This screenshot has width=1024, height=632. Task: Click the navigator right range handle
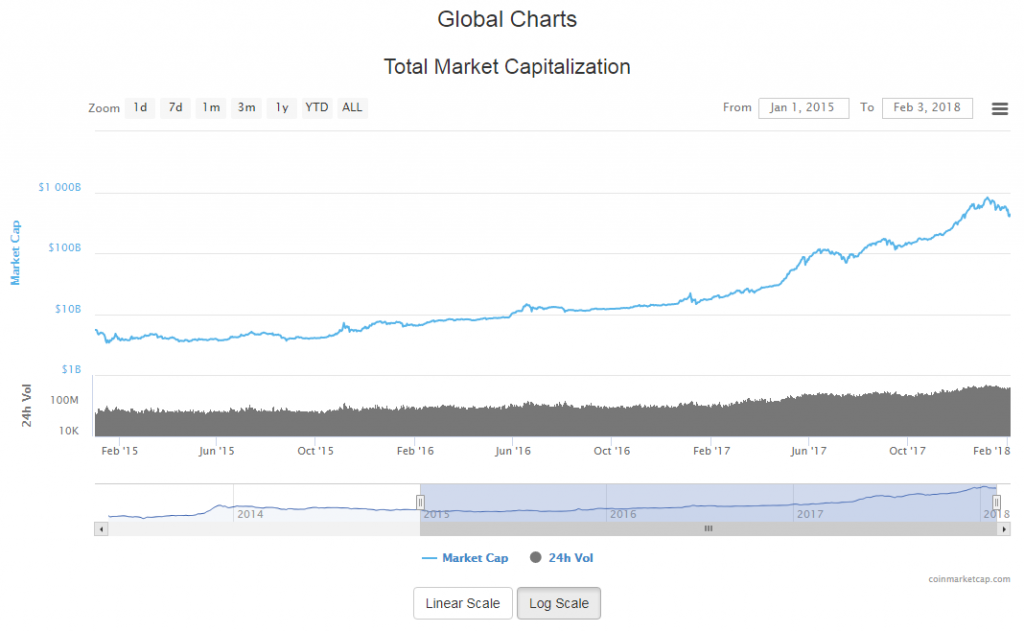click(x=997, y=502)
